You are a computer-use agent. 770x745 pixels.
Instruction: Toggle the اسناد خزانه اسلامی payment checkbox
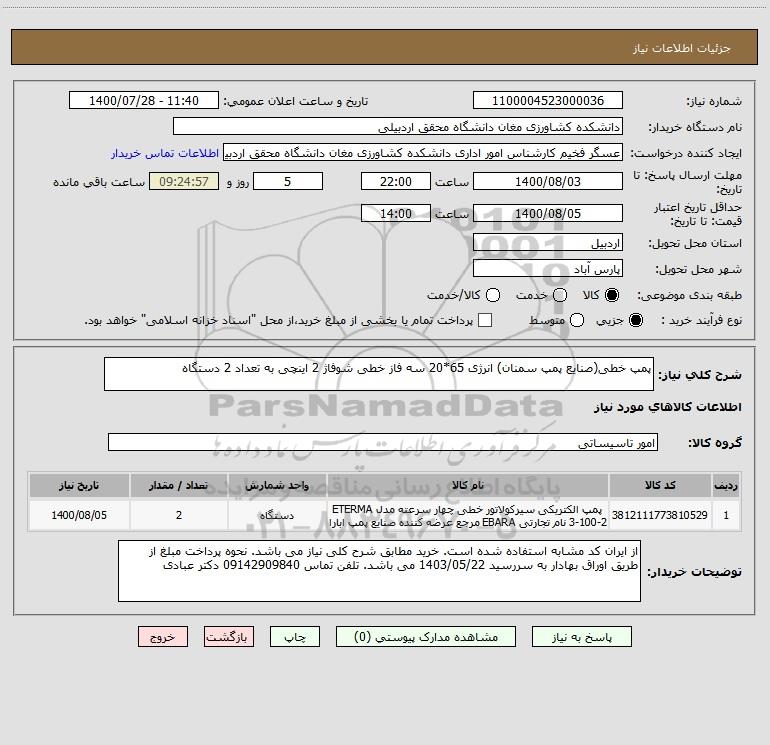485,320
